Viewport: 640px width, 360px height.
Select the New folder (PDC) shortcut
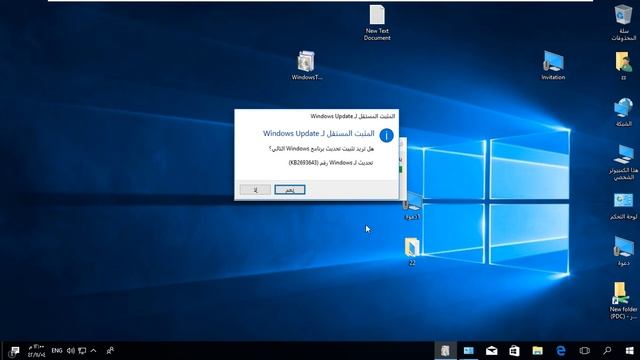coord(623,300)
